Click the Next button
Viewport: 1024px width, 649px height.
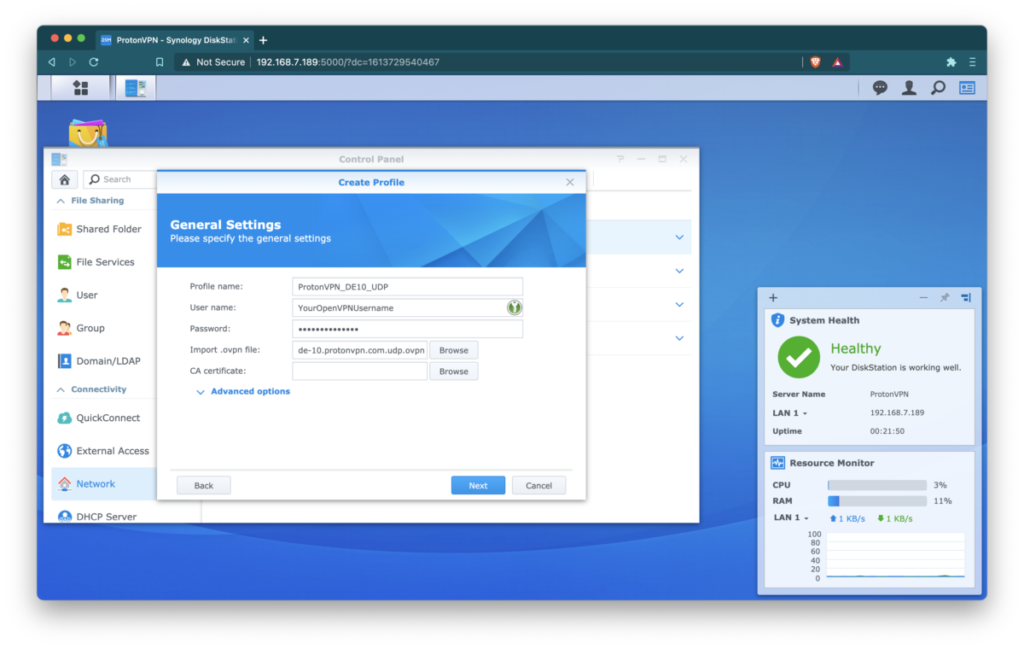click(x=477, y=486)
